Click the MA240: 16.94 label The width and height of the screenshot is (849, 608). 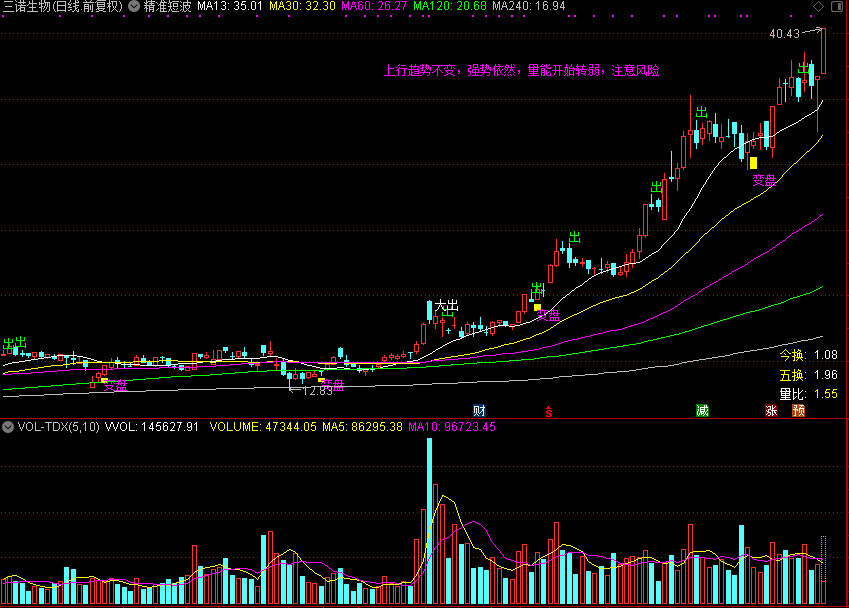point(528,6)
